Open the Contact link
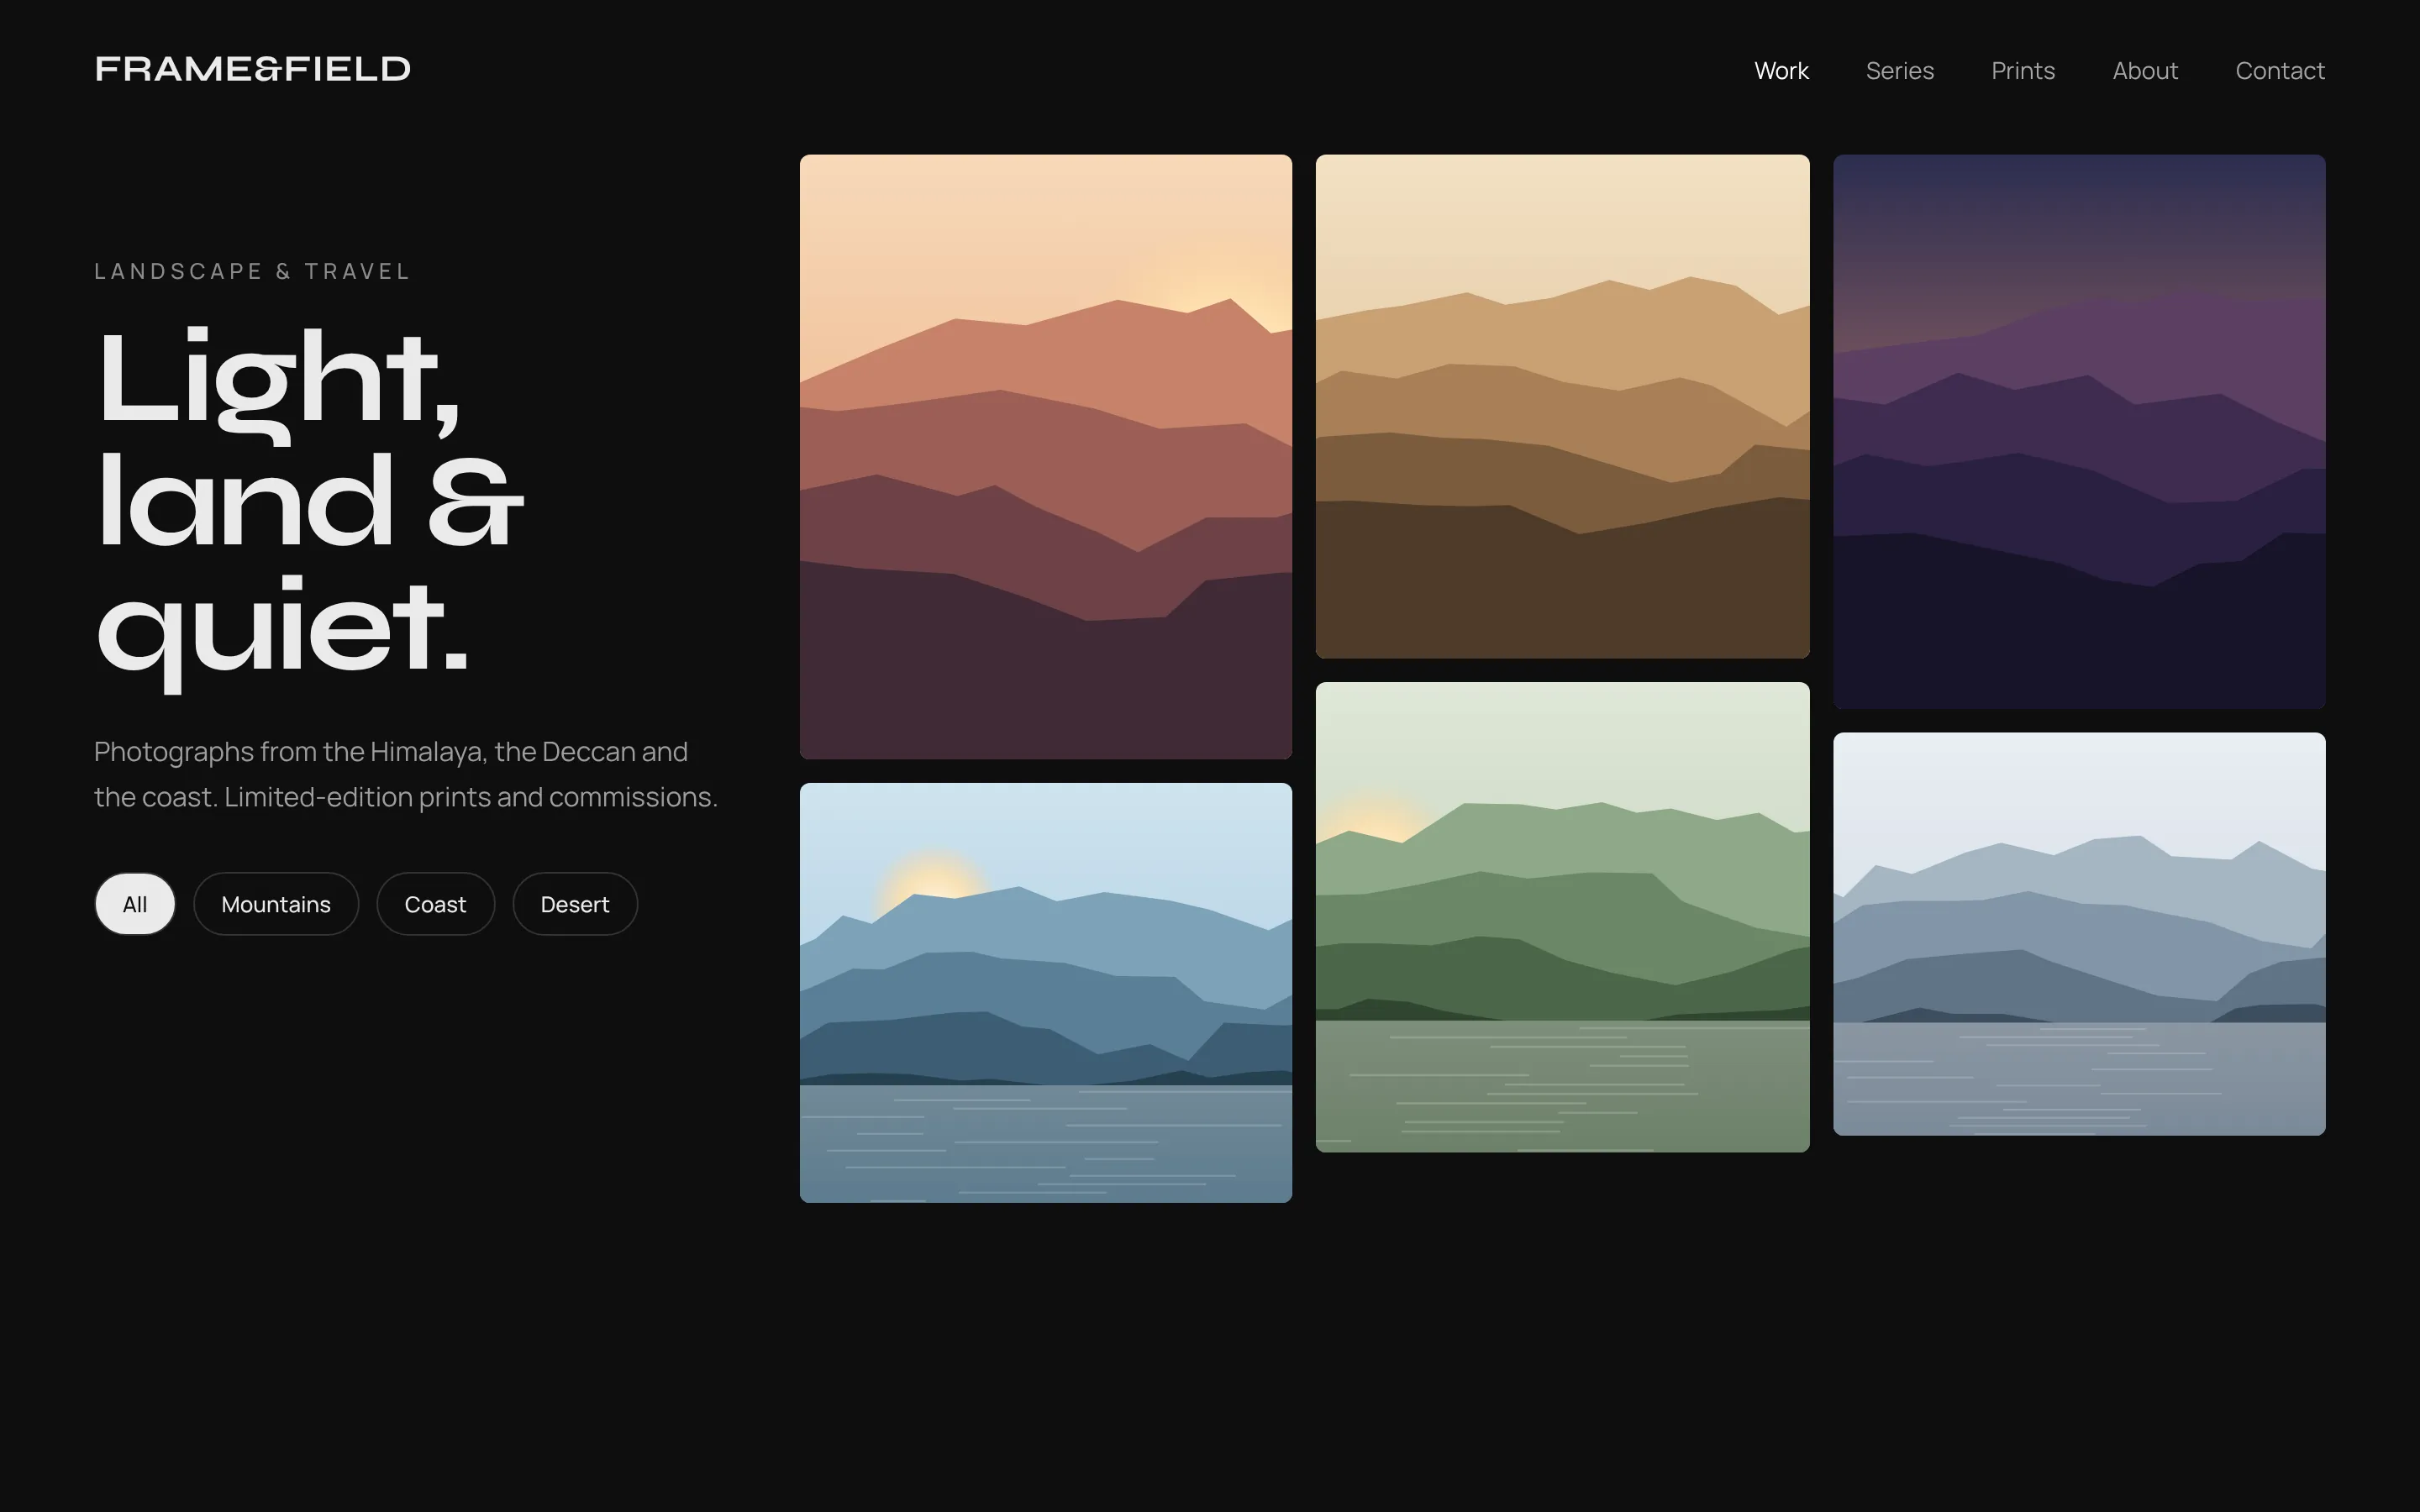 [x=2279, y=71]
